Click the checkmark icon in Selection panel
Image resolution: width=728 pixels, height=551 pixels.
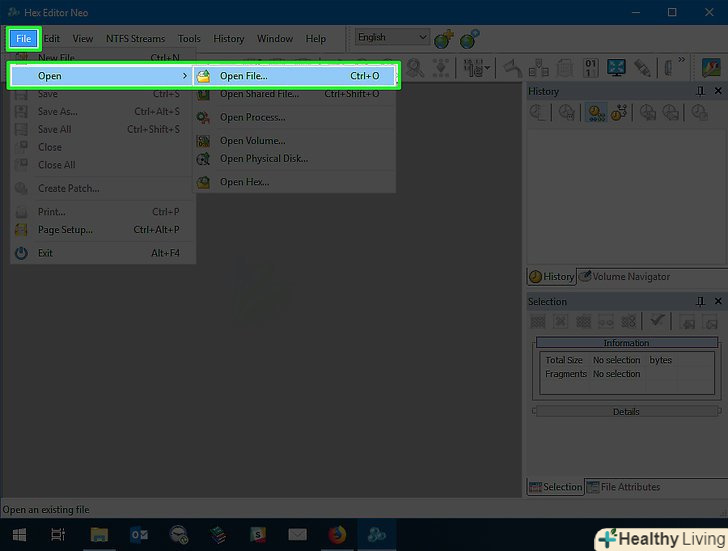[x=657, y=320]
